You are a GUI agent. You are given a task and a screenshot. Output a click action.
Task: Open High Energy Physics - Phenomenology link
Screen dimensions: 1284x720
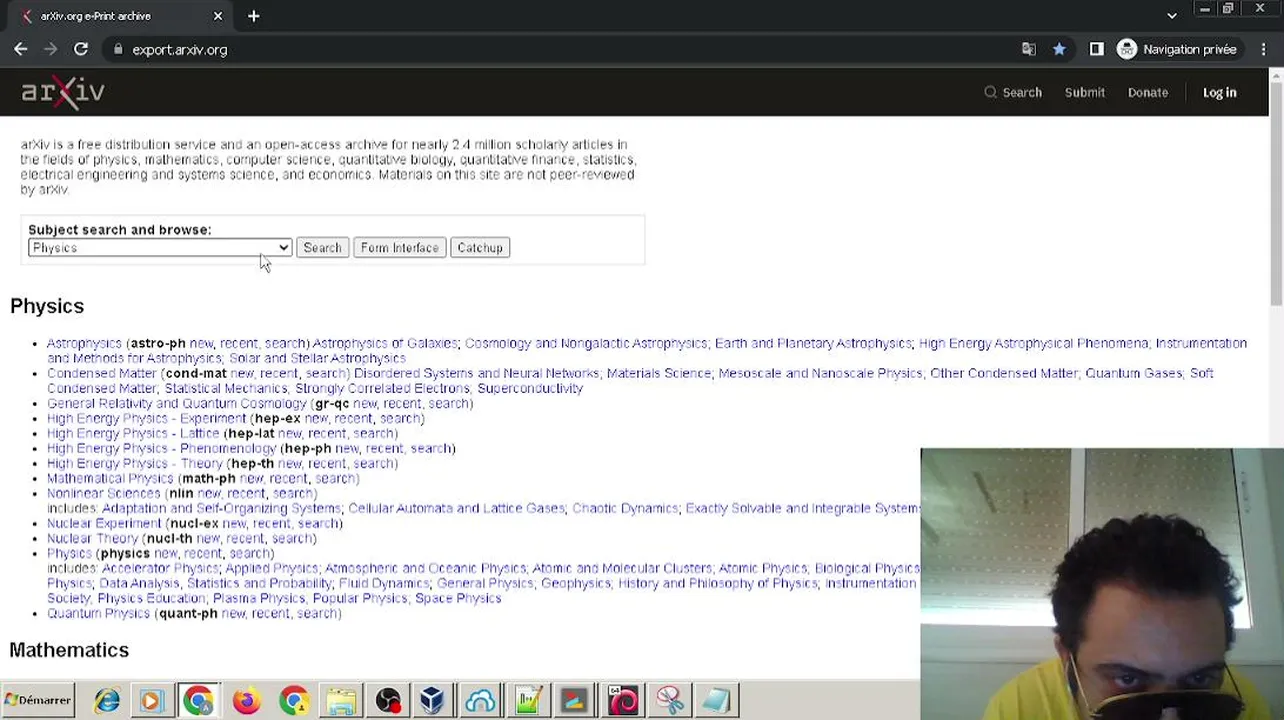tap(161, 448)
